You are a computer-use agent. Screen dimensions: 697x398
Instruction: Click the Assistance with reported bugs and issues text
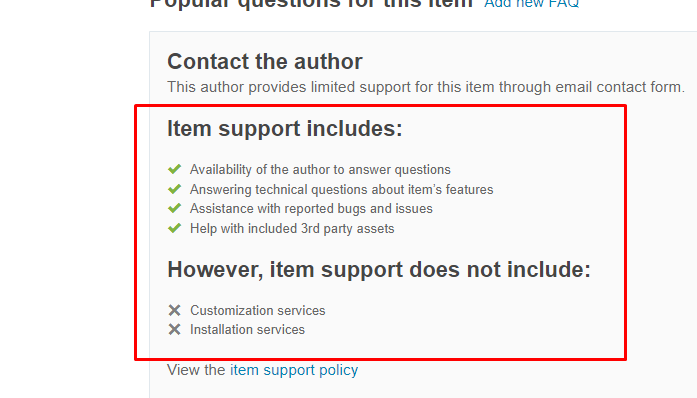[311, 209]
